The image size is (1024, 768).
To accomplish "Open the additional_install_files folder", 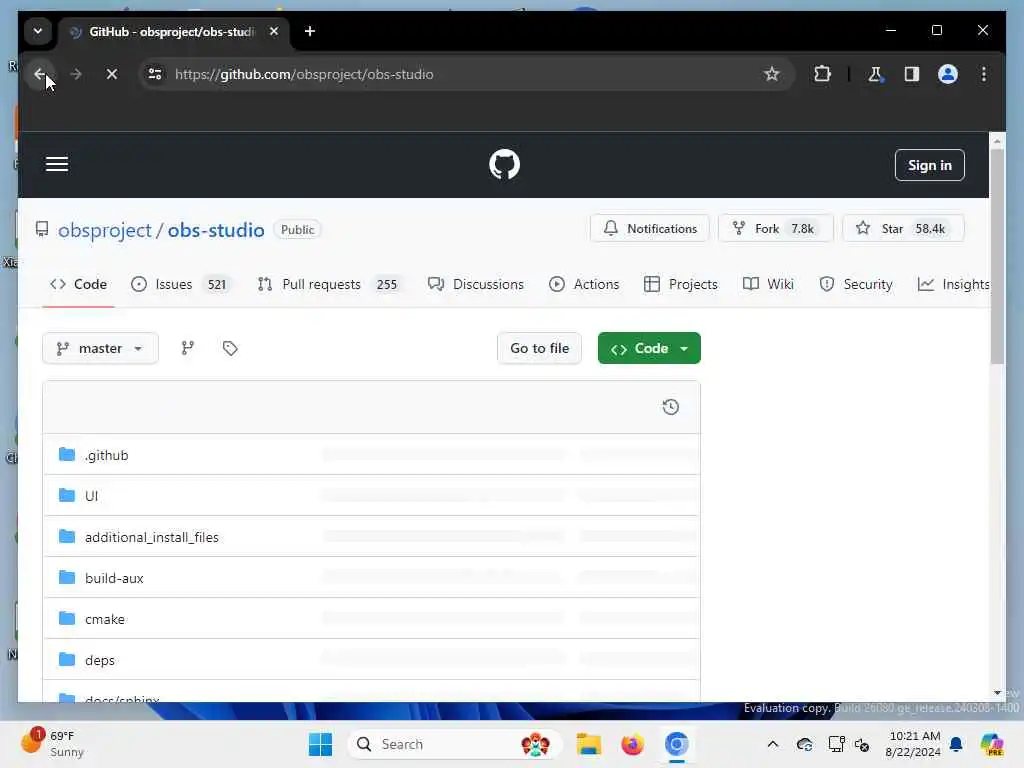I will (152, 537).
